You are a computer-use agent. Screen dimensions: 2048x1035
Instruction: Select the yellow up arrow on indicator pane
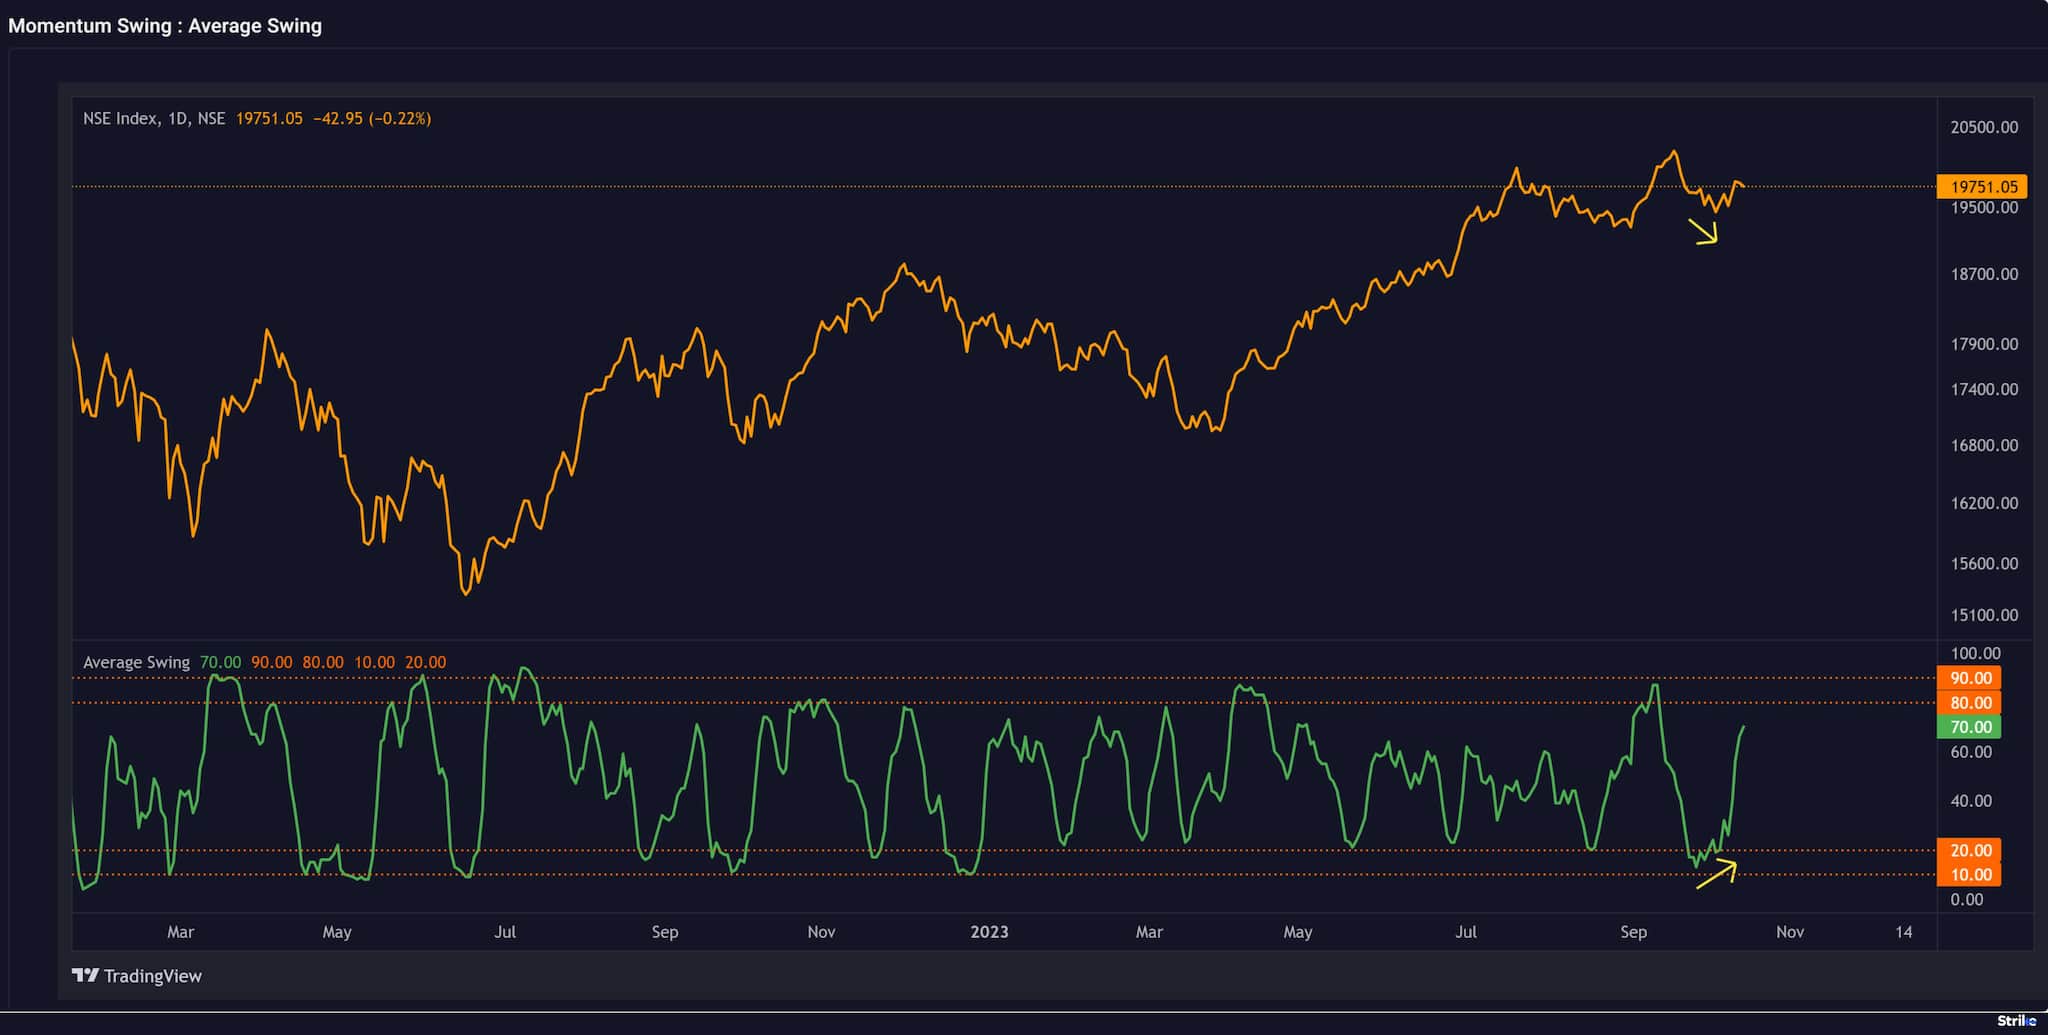pos(1717,874)
